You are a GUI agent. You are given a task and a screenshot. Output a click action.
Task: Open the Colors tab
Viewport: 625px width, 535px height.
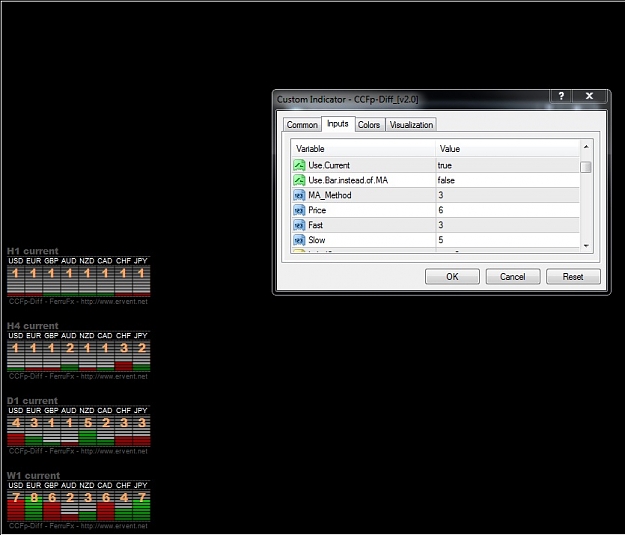point(369,125)
